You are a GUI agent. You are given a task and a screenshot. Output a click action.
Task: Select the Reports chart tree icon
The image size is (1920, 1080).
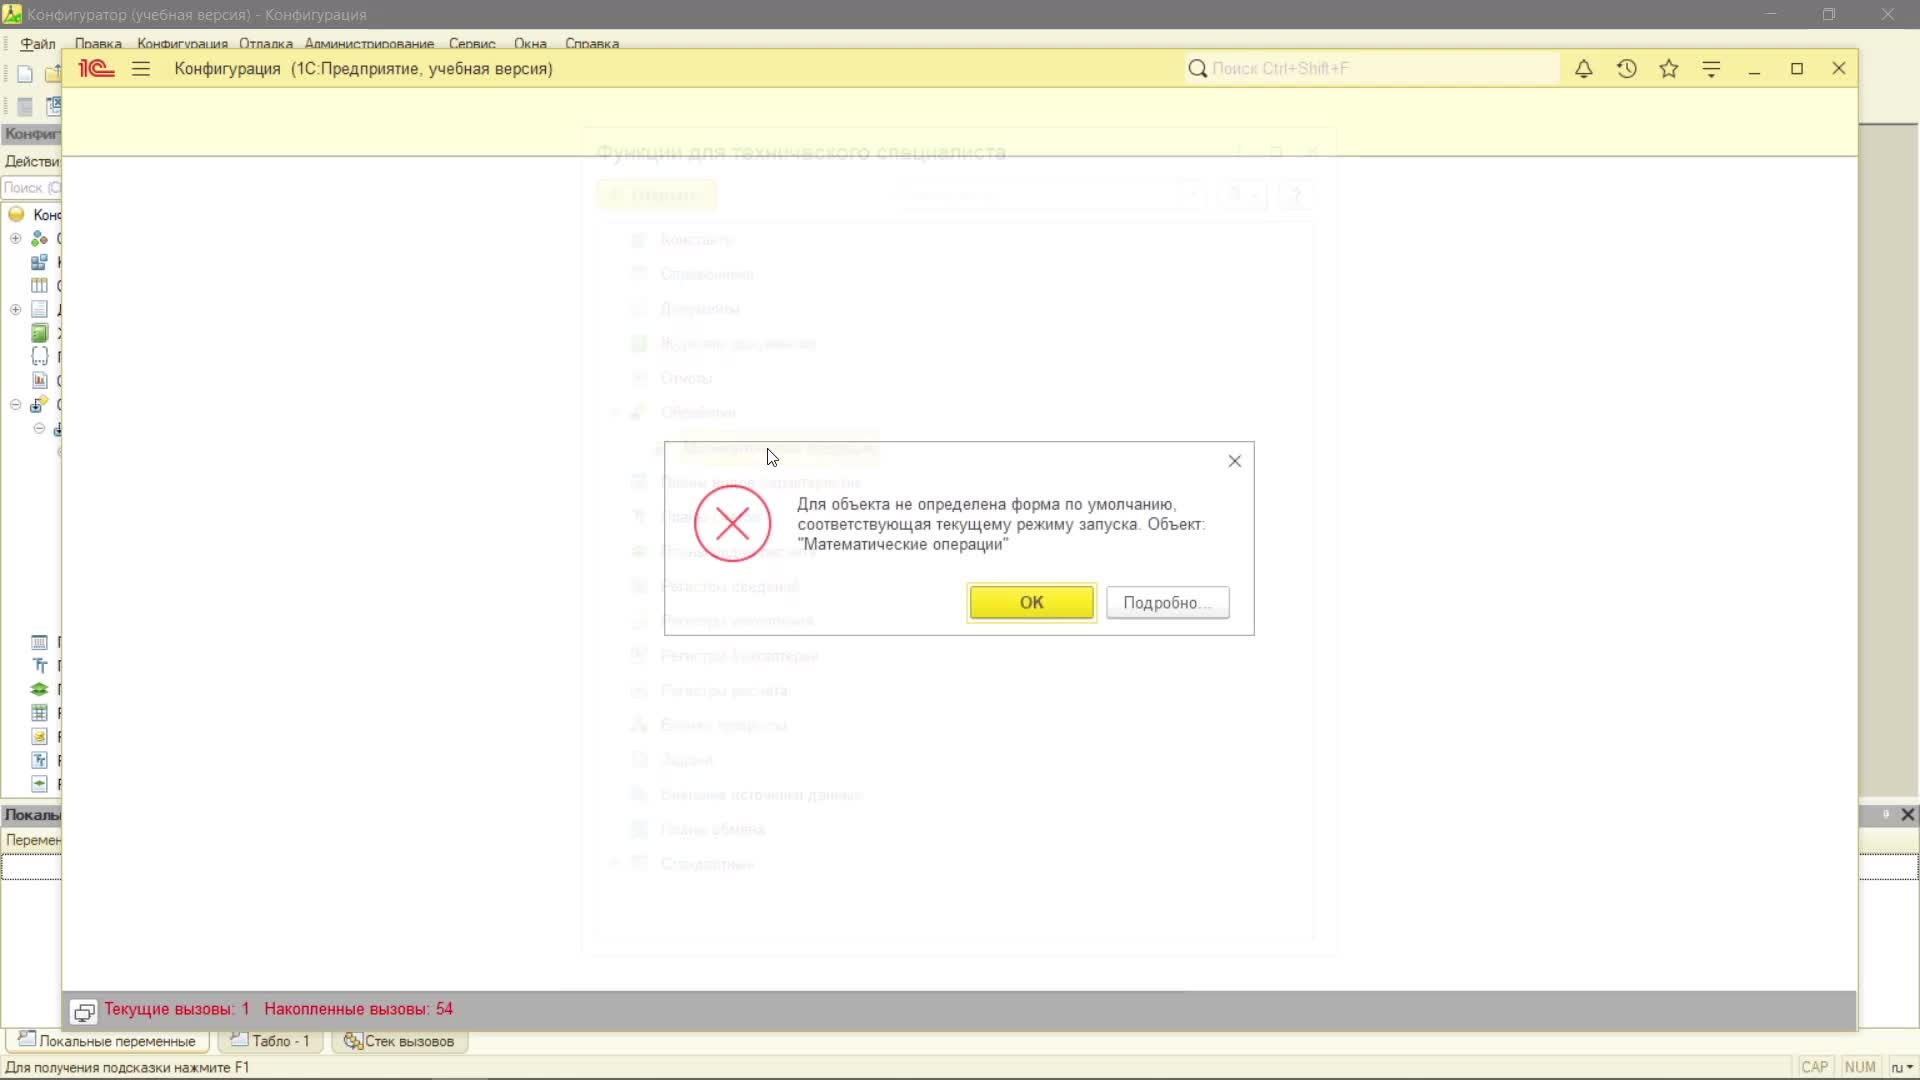[39, 381]
